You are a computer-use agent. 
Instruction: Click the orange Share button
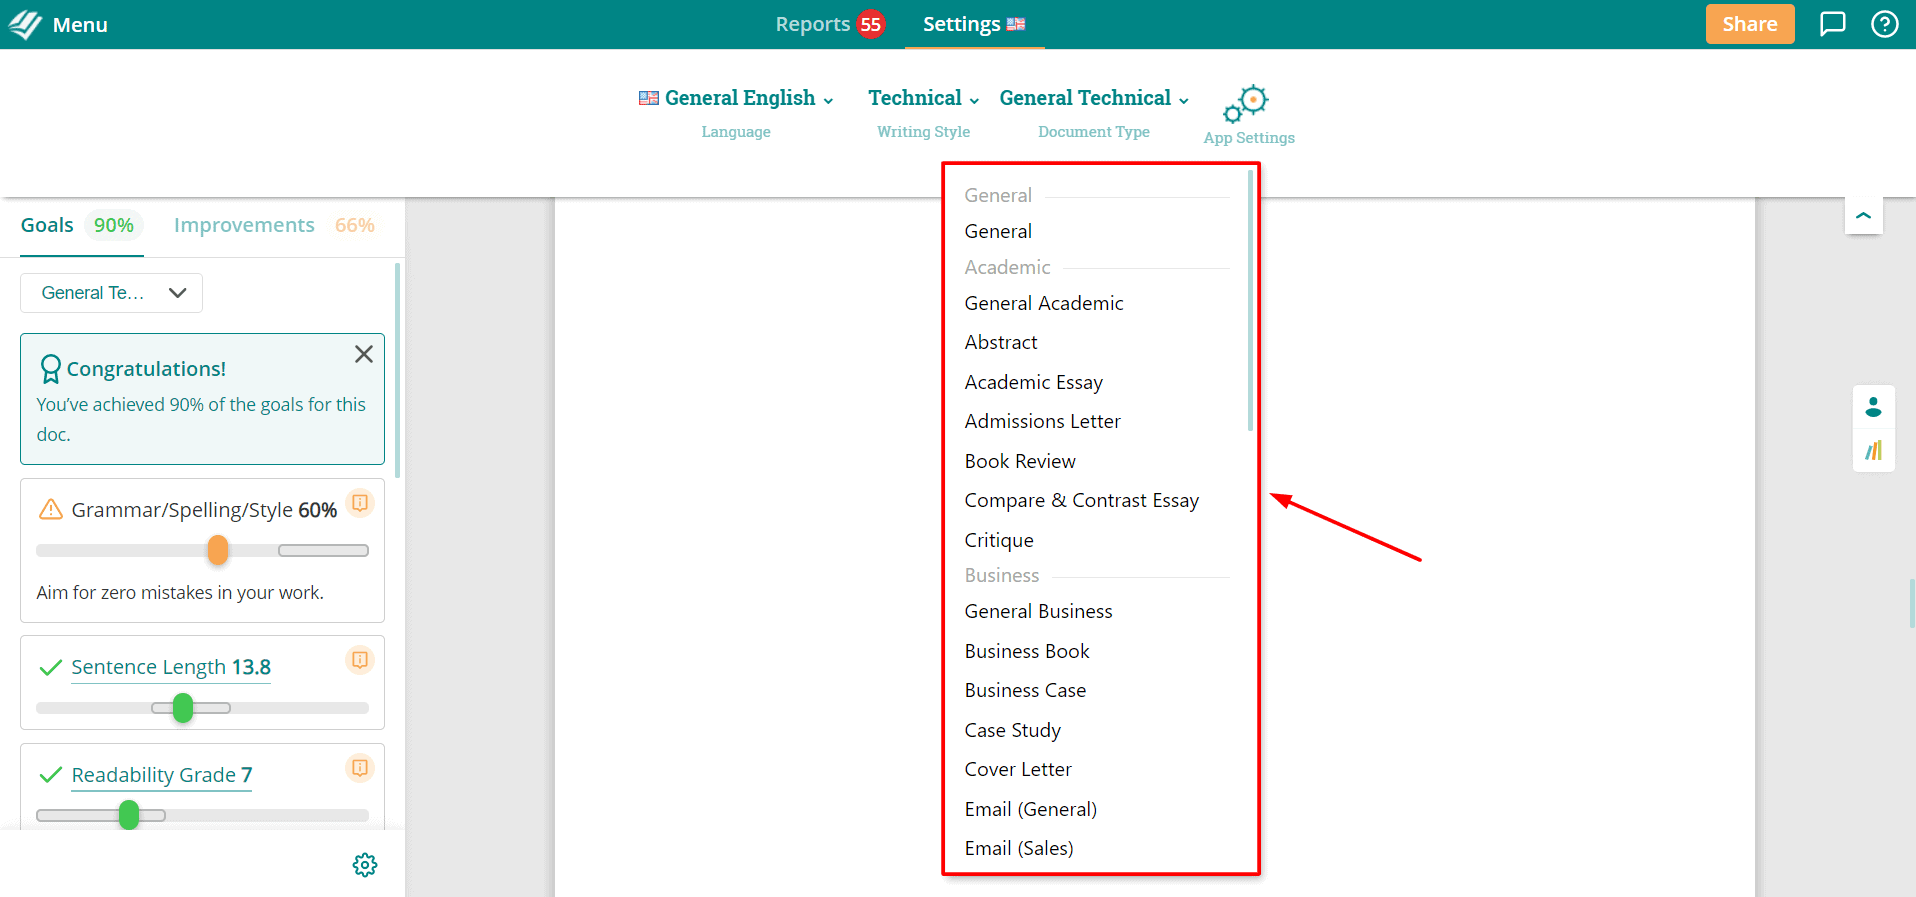(1749, 24)
